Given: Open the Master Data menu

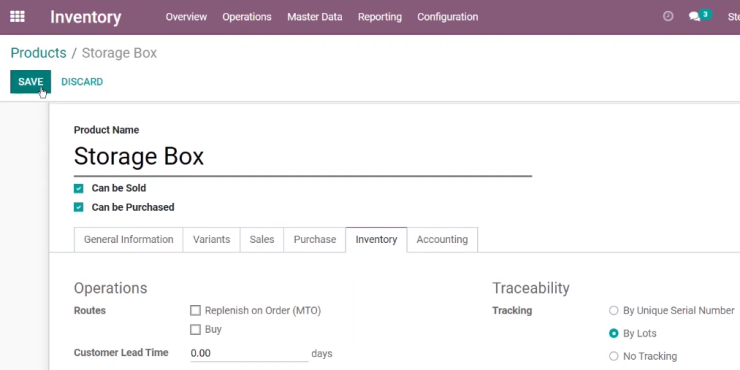Looking at the screenshot, I should [315, 17].
